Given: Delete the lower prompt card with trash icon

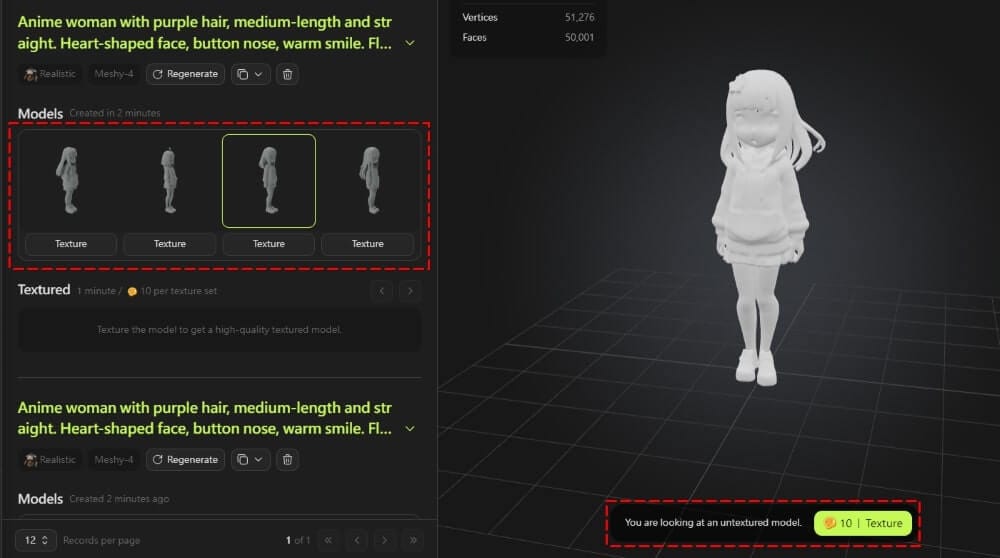Looking at the screenshot, I should pos(288,459).
